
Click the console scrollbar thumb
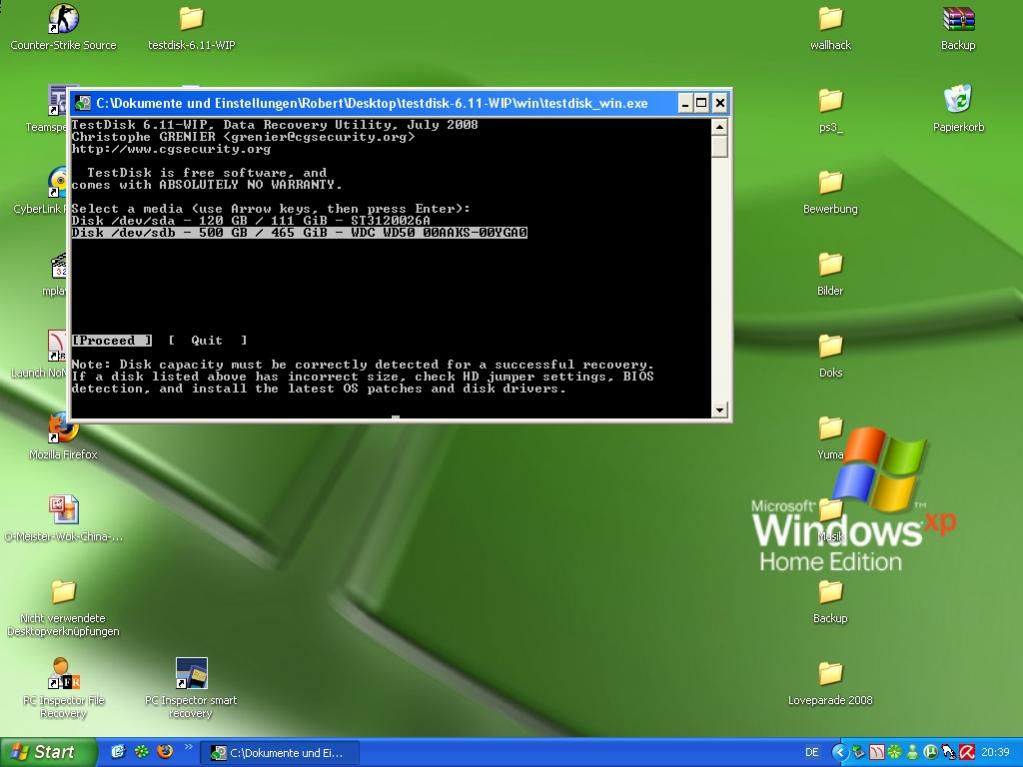point(719,146)
